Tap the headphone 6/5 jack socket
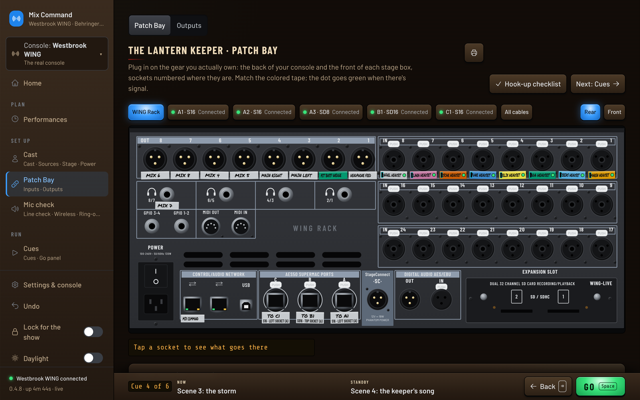This screenshot has height=400, width=640. pyautogui.click(x=226, y=194)
